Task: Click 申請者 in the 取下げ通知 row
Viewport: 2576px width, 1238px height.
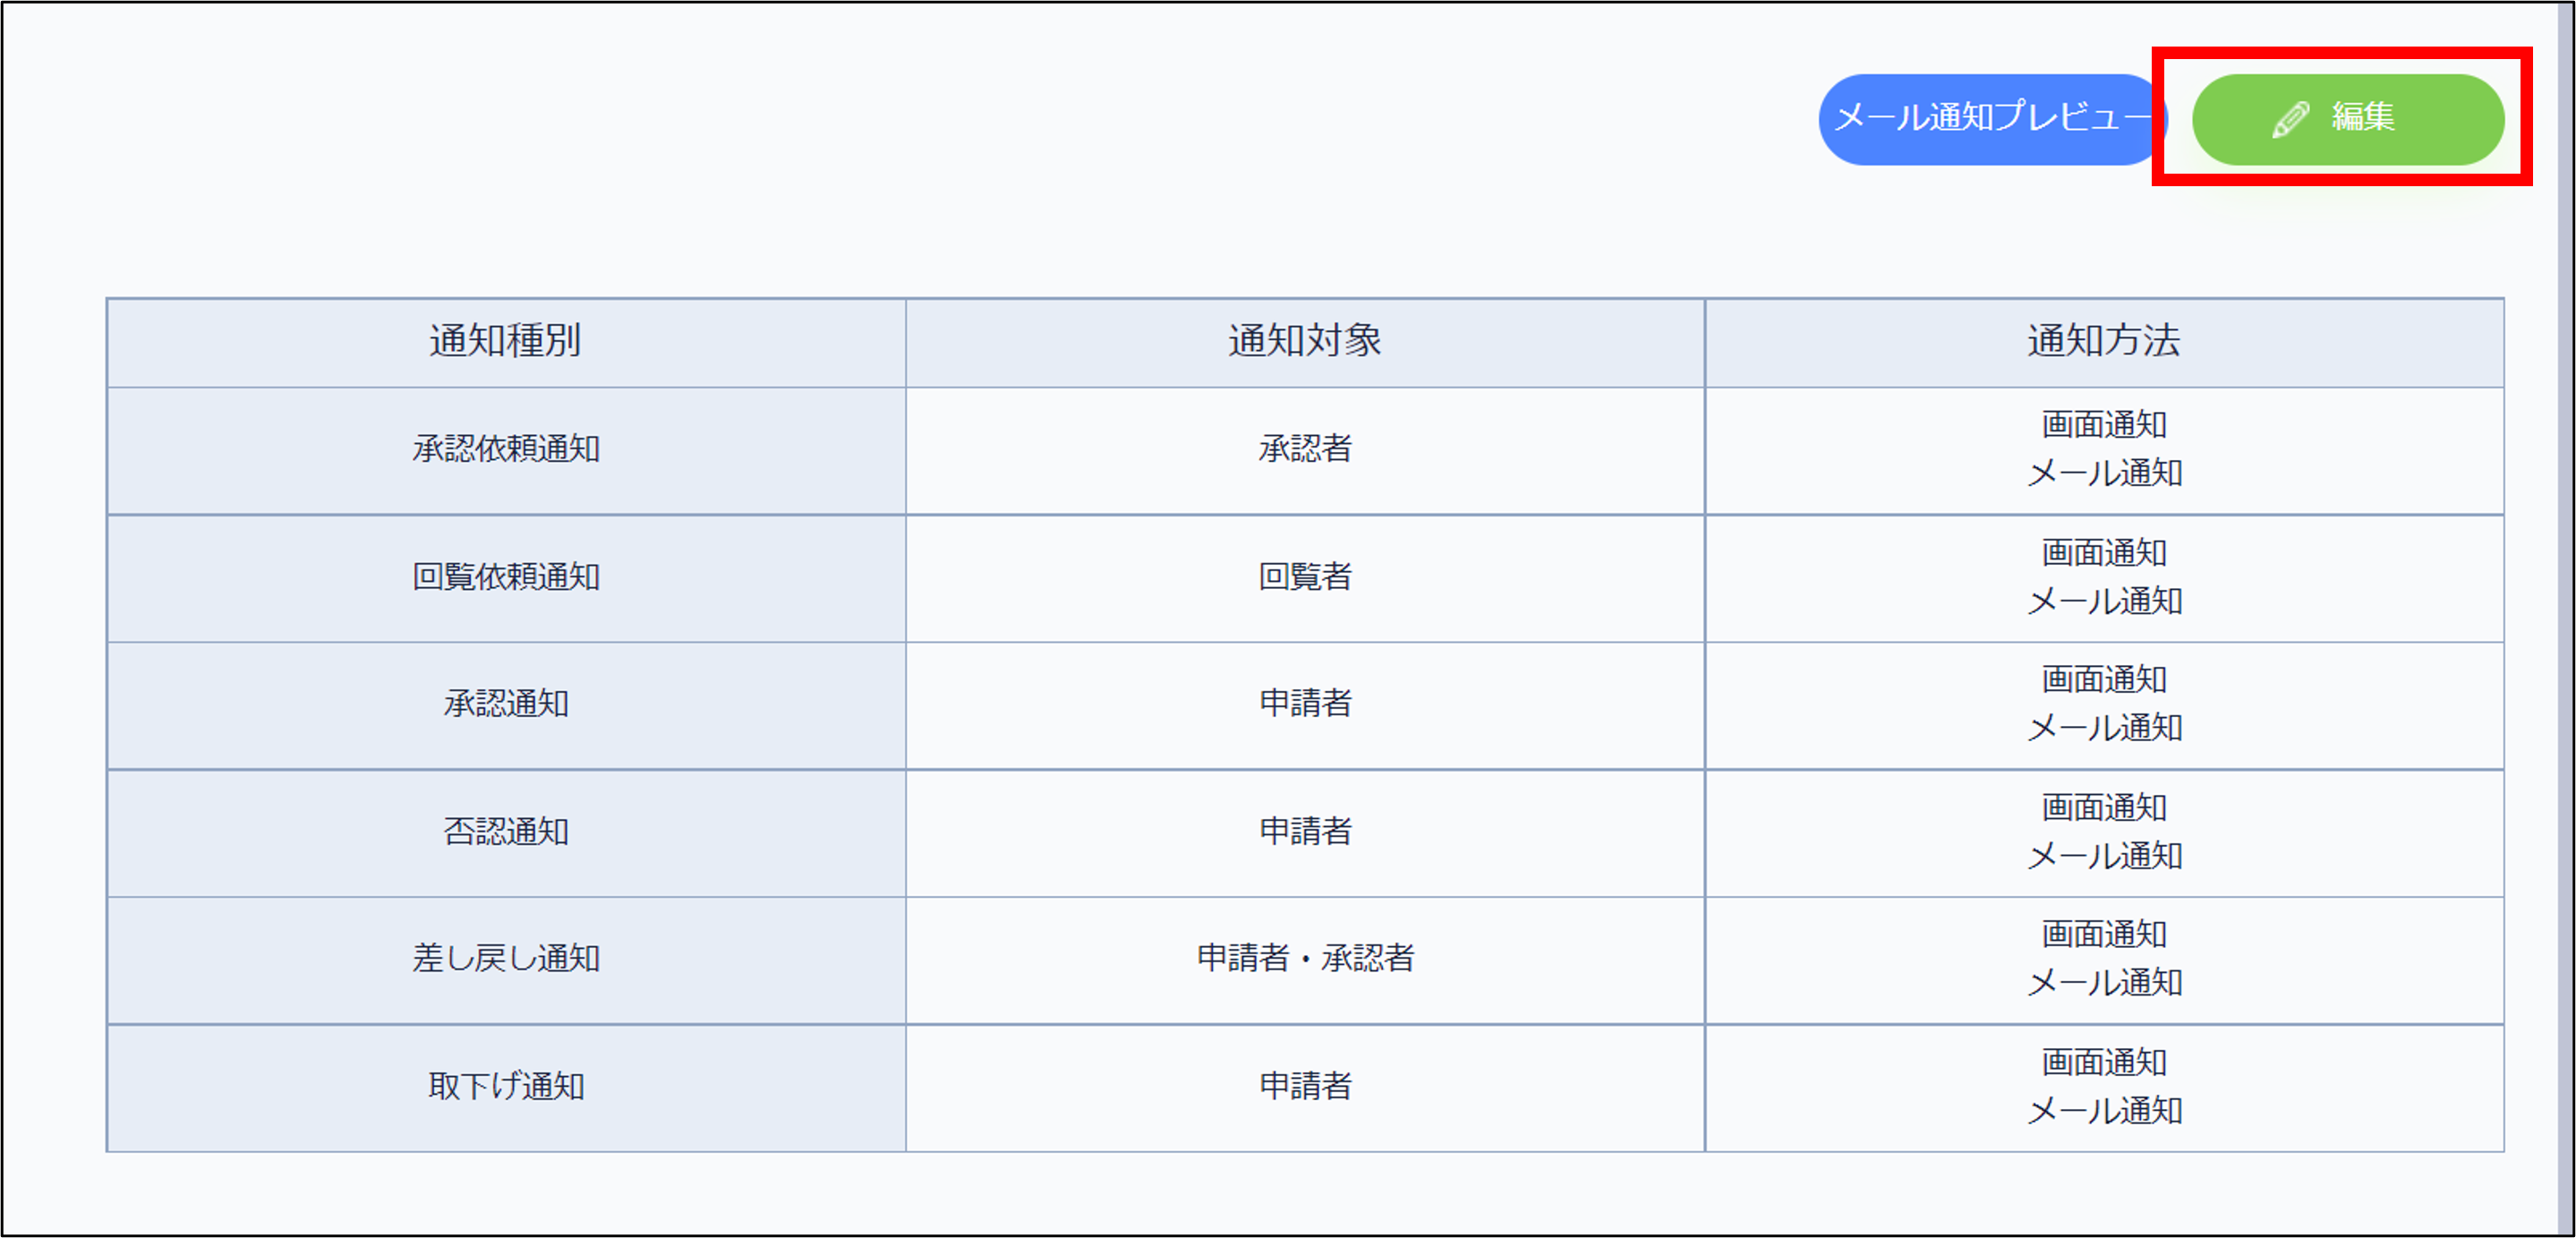Action: [1304, 1086]
